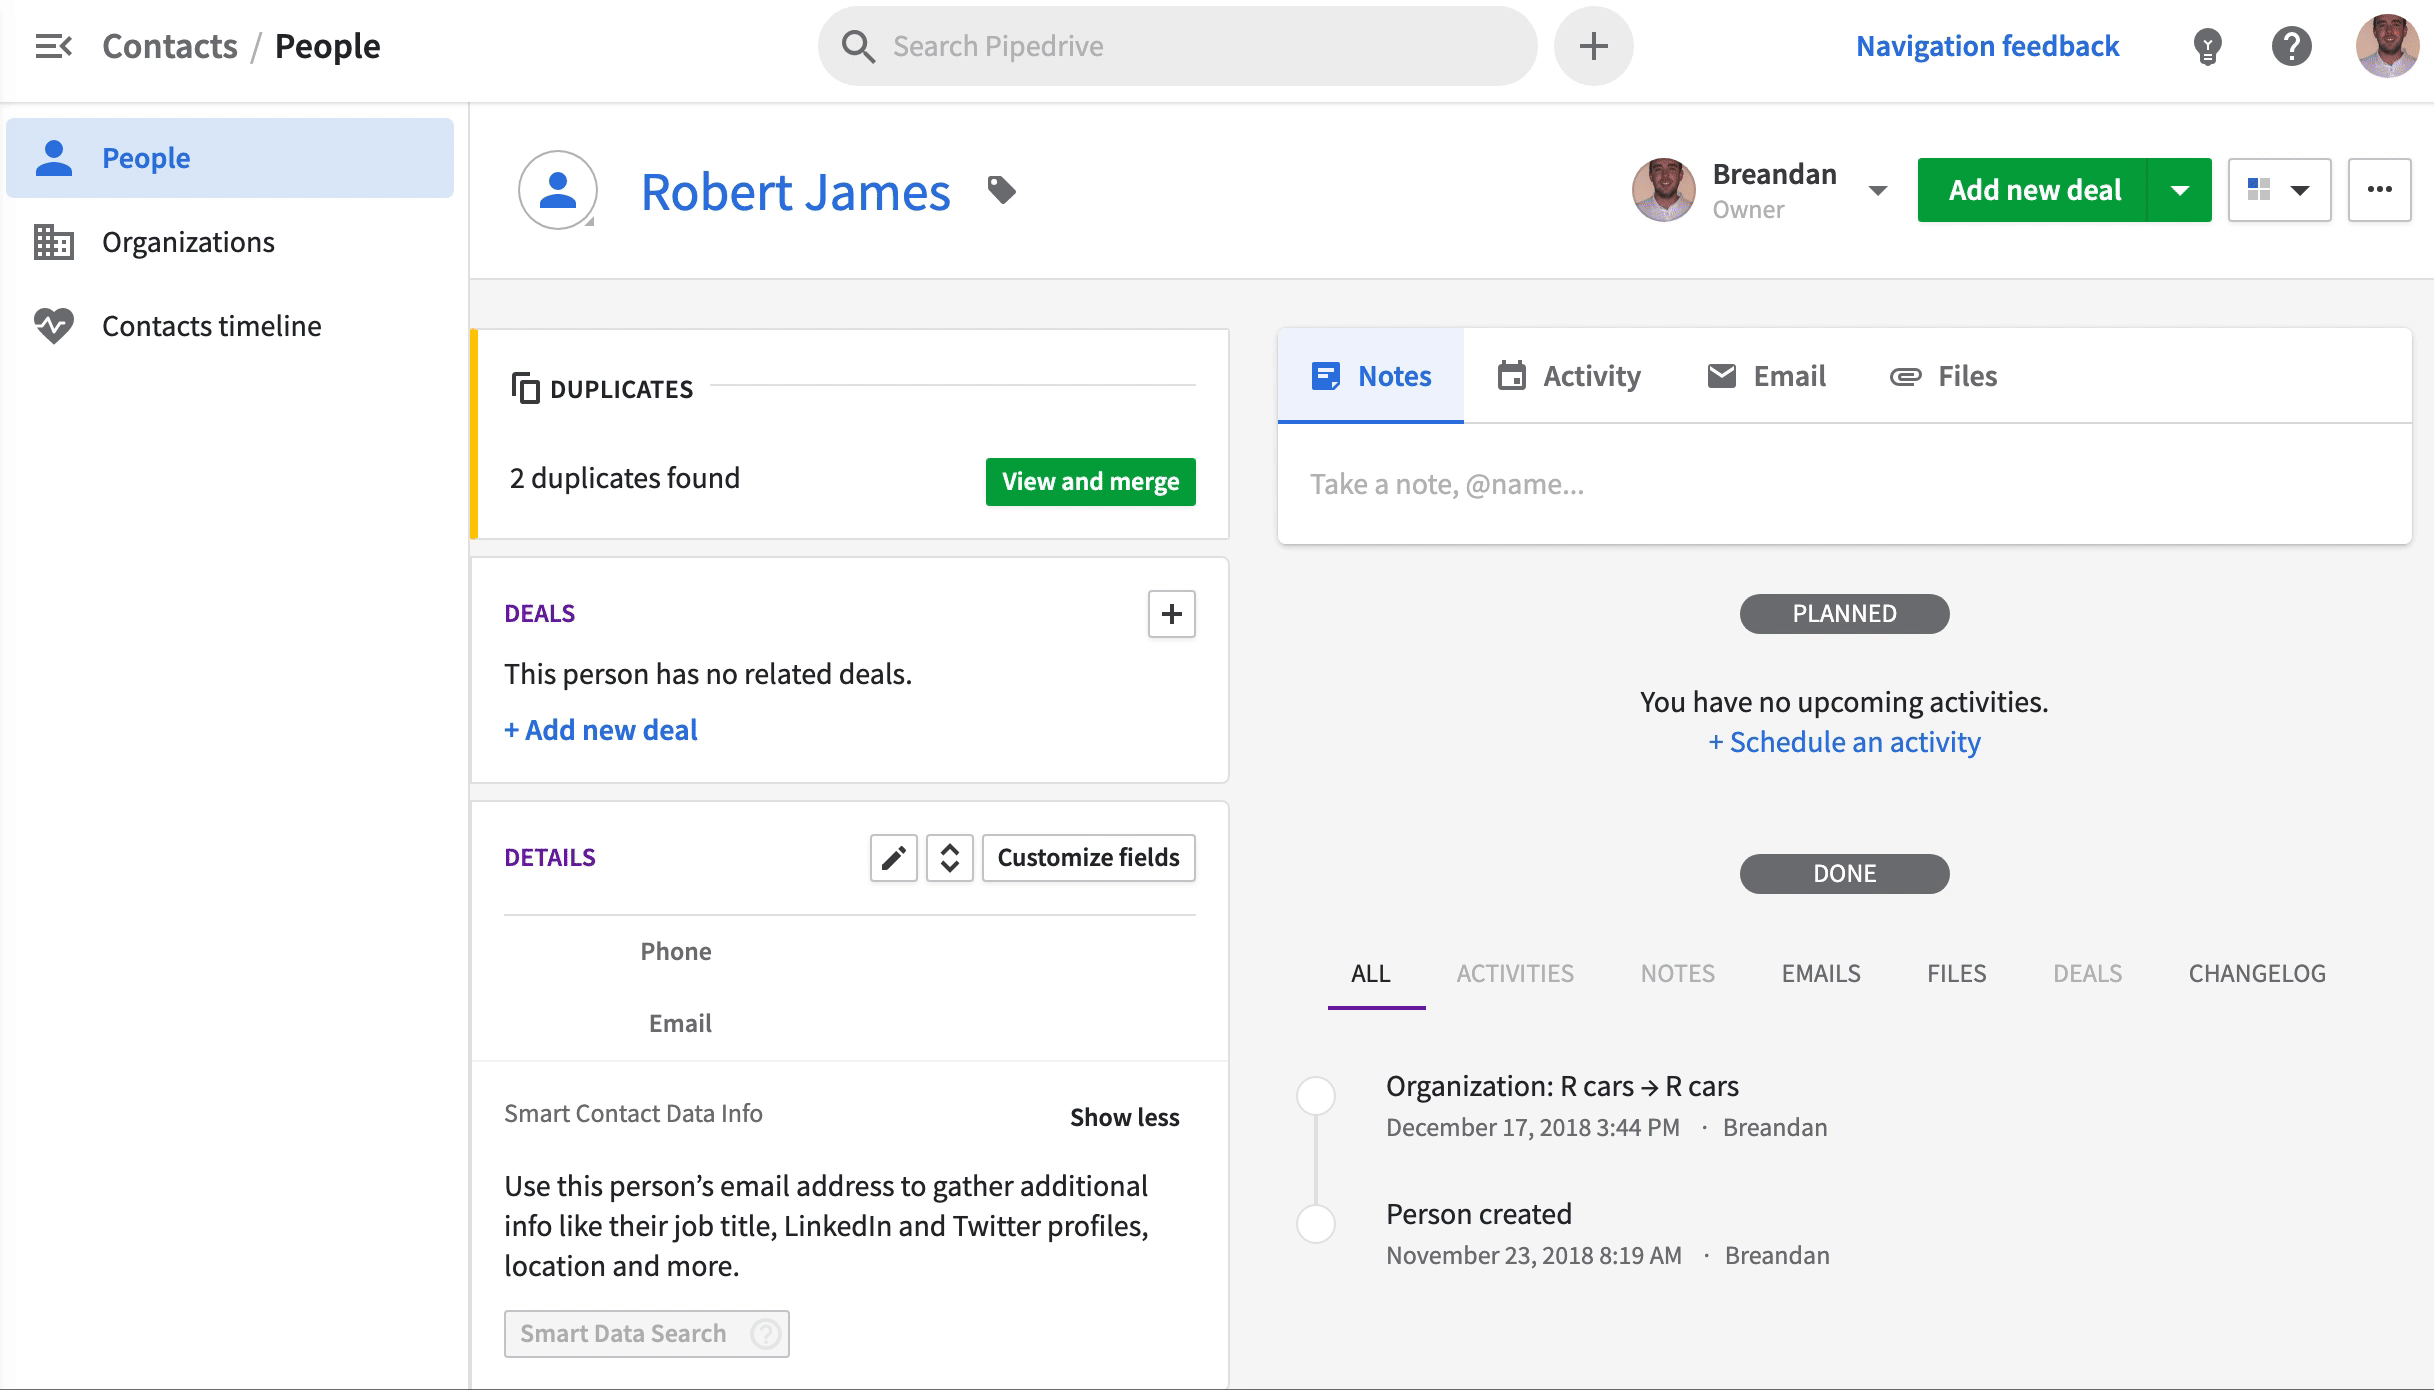Click the three-dot overflow menu icon
Viewport: 2434px width, 1390px height.
[2379, 189]
